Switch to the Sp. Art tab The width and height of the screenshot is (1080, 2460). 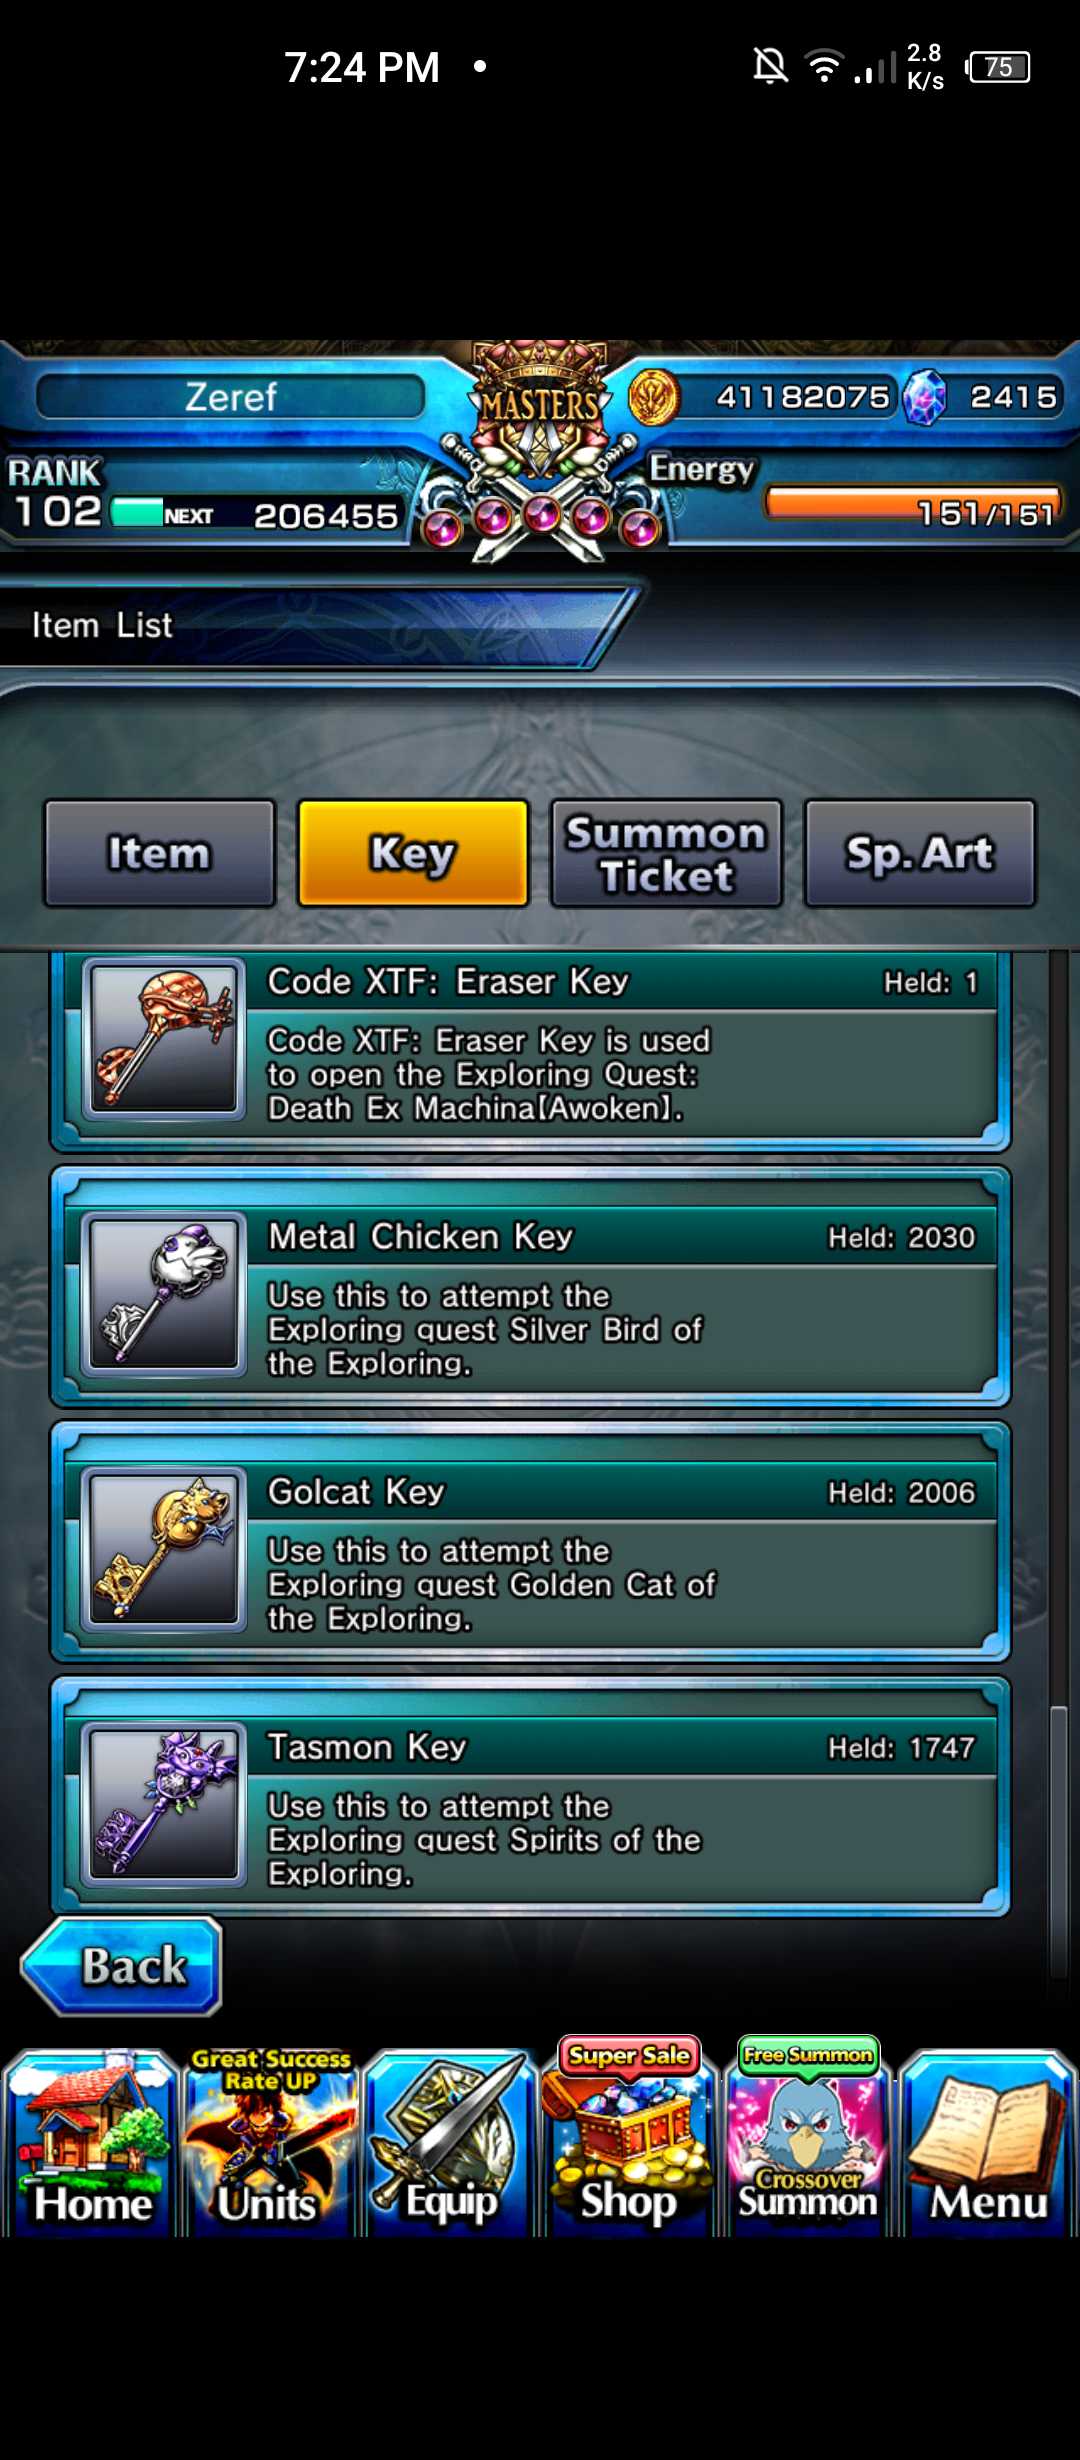pos(920,853)
